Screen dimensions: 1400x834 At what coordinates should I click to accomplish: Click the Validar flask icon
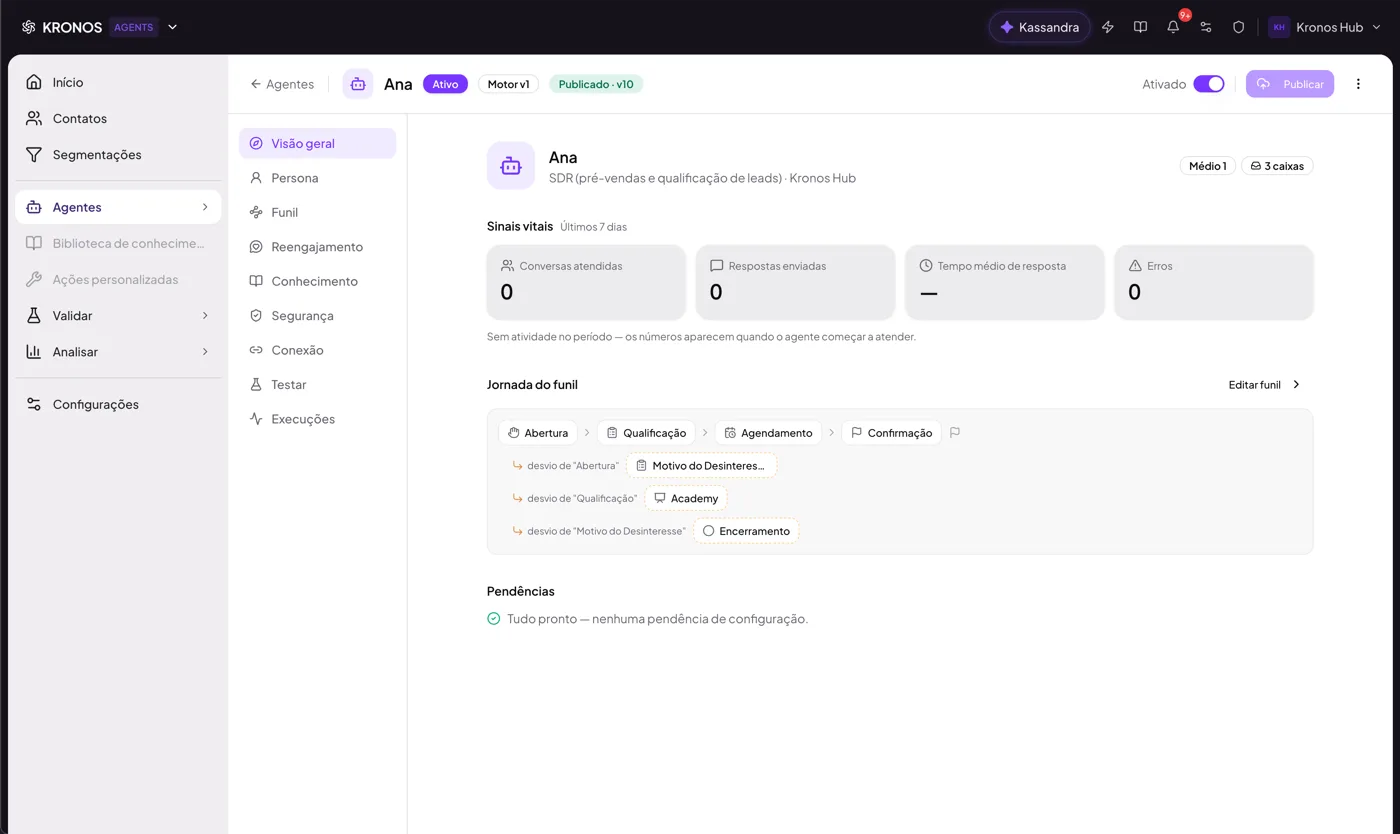34,316
